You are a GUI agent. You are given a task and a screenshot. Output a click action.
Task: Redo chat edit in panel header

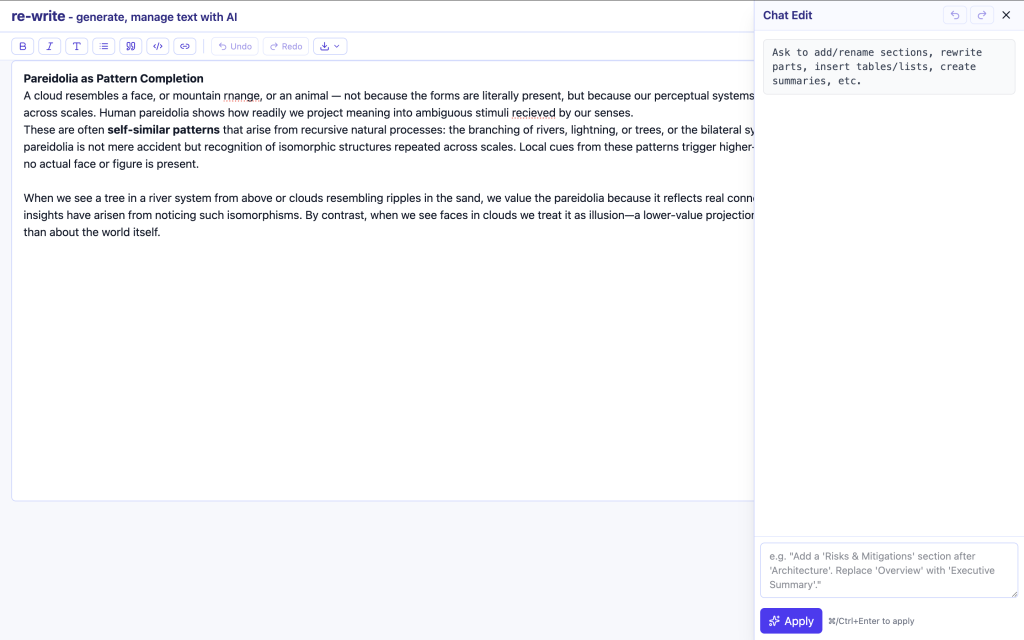point(982,15)
